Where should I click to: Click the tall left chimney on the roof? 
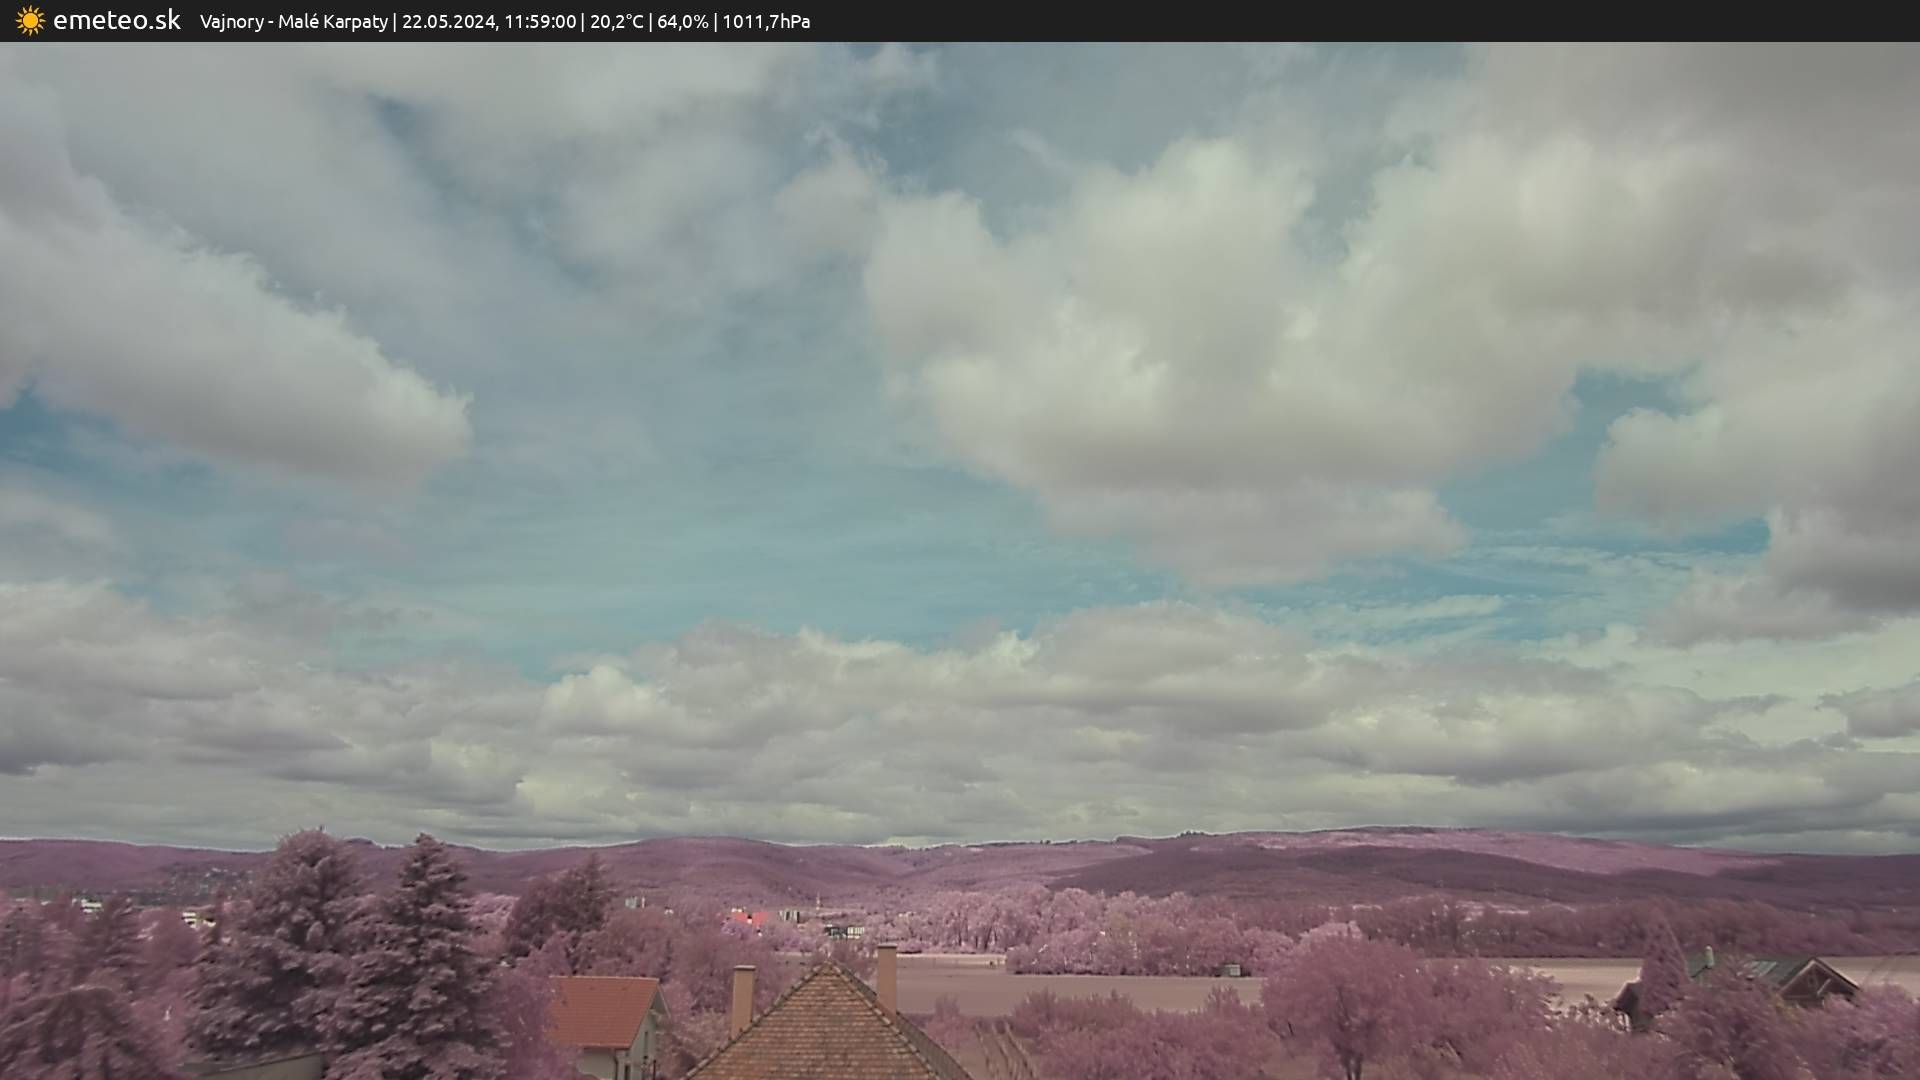pyautogui.click(x=742, y=998)
